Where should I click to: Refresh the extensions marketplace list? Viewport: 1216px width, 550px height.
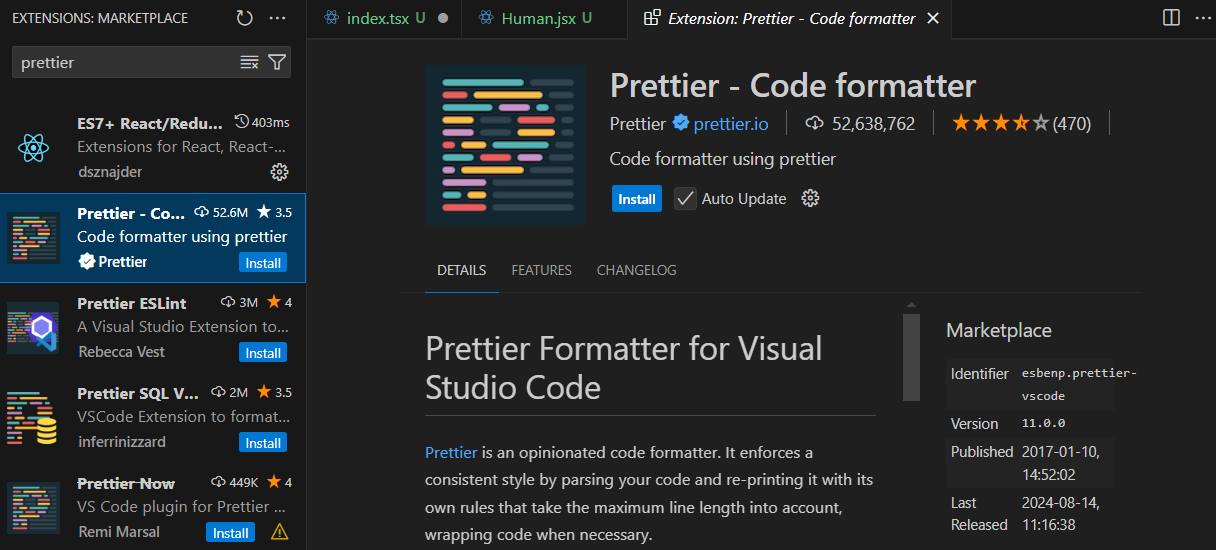[245, 18]
